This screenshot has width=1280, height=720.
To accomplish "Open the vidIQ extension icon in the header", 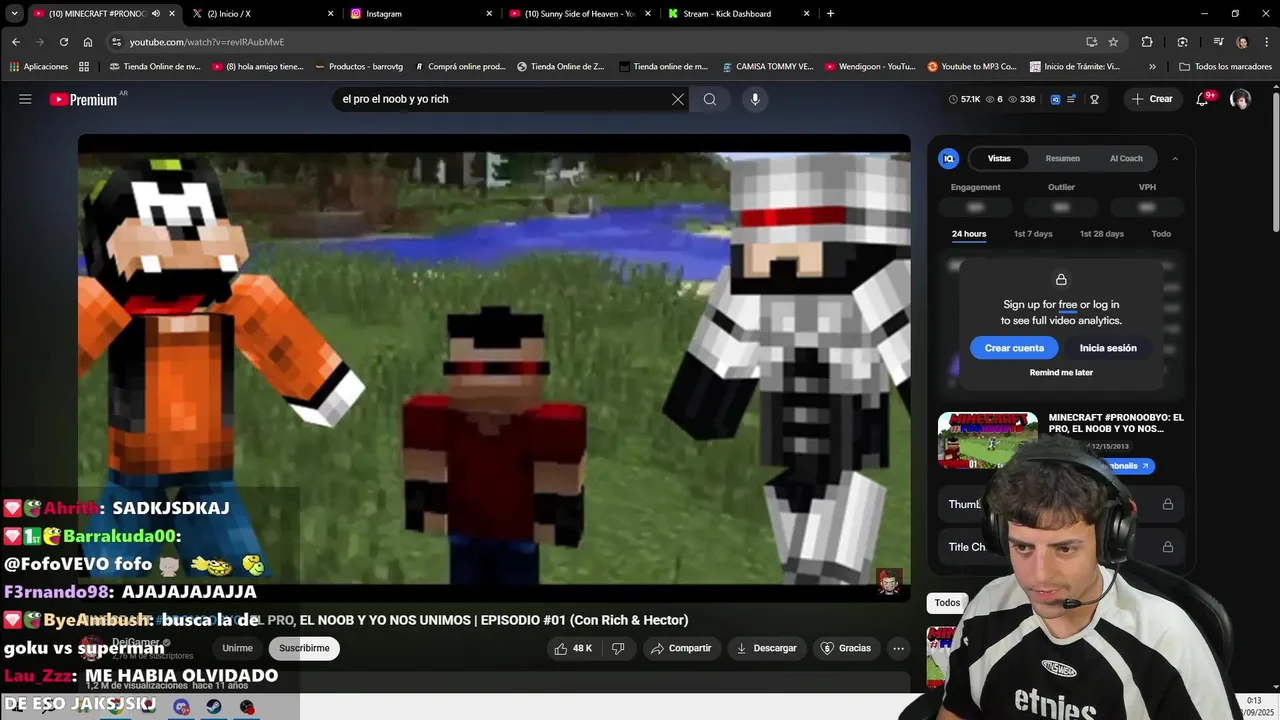I will 1055,99.
